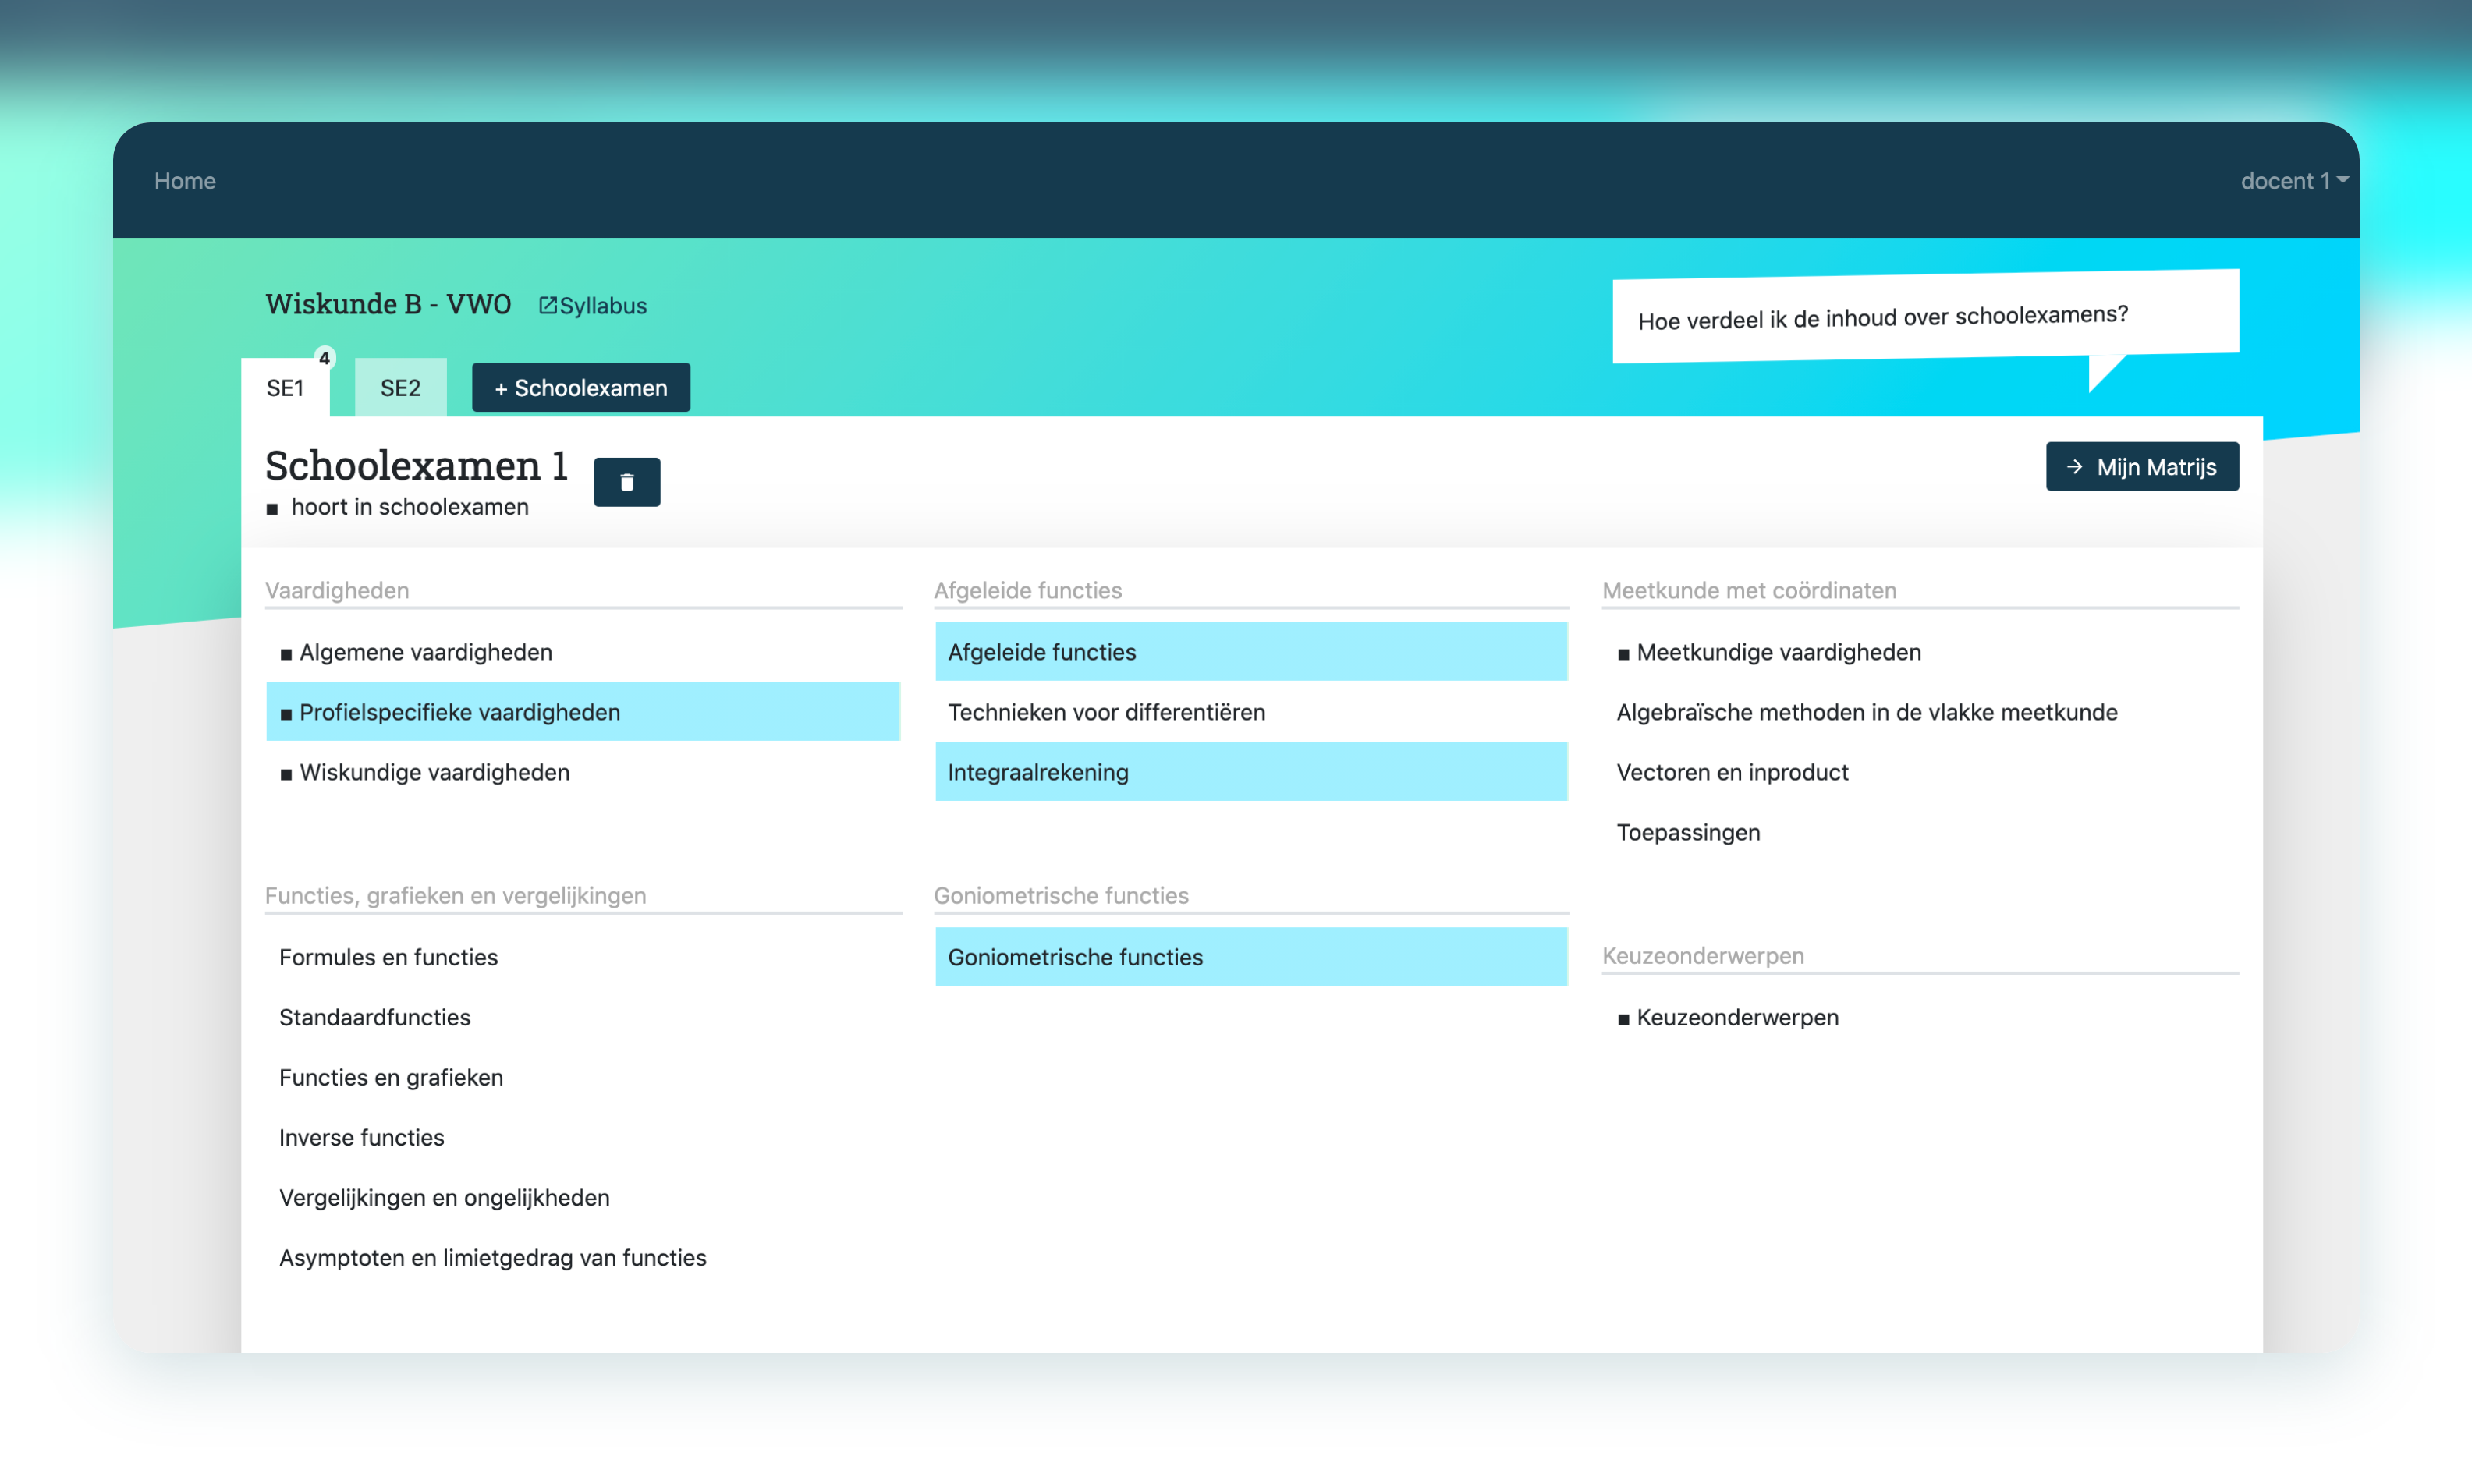This screenshot has height=1484, width=2472.
Task: Add Vectoren en inproduct to exam
Action: coord(1732,772)
